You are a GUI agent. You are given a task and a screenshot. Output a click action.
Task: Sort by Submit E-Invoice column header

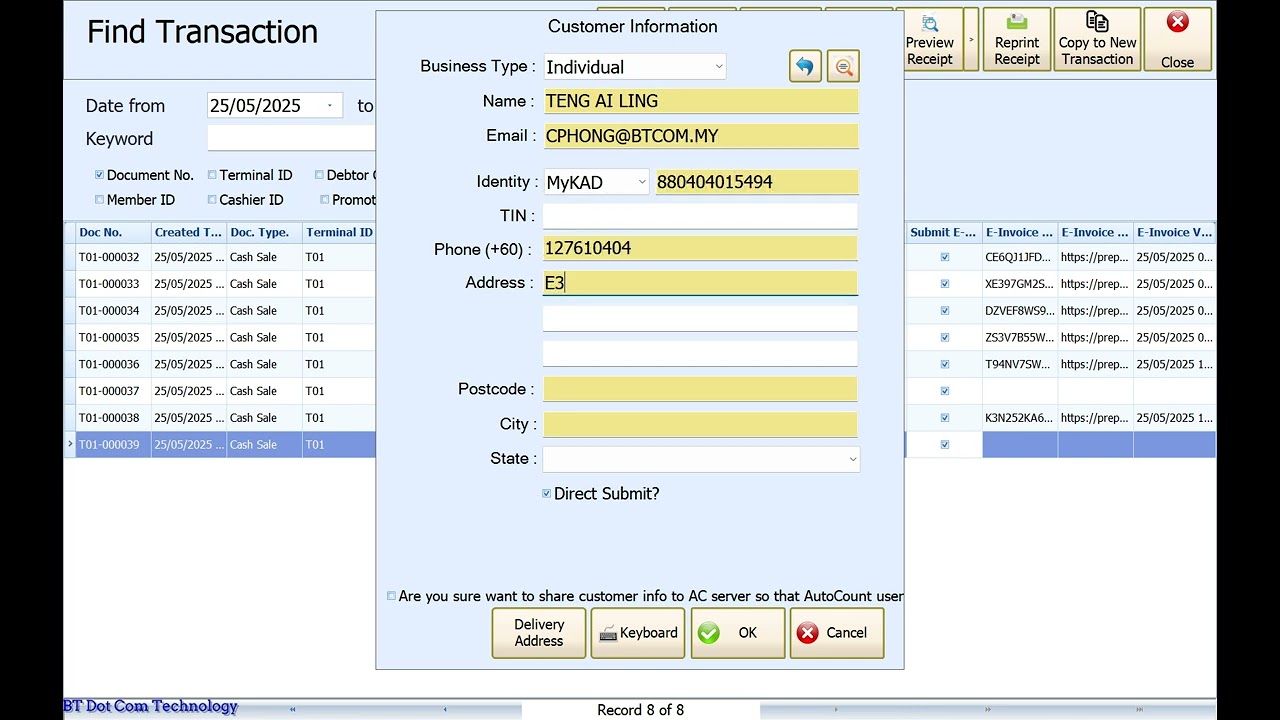point(944,232)
